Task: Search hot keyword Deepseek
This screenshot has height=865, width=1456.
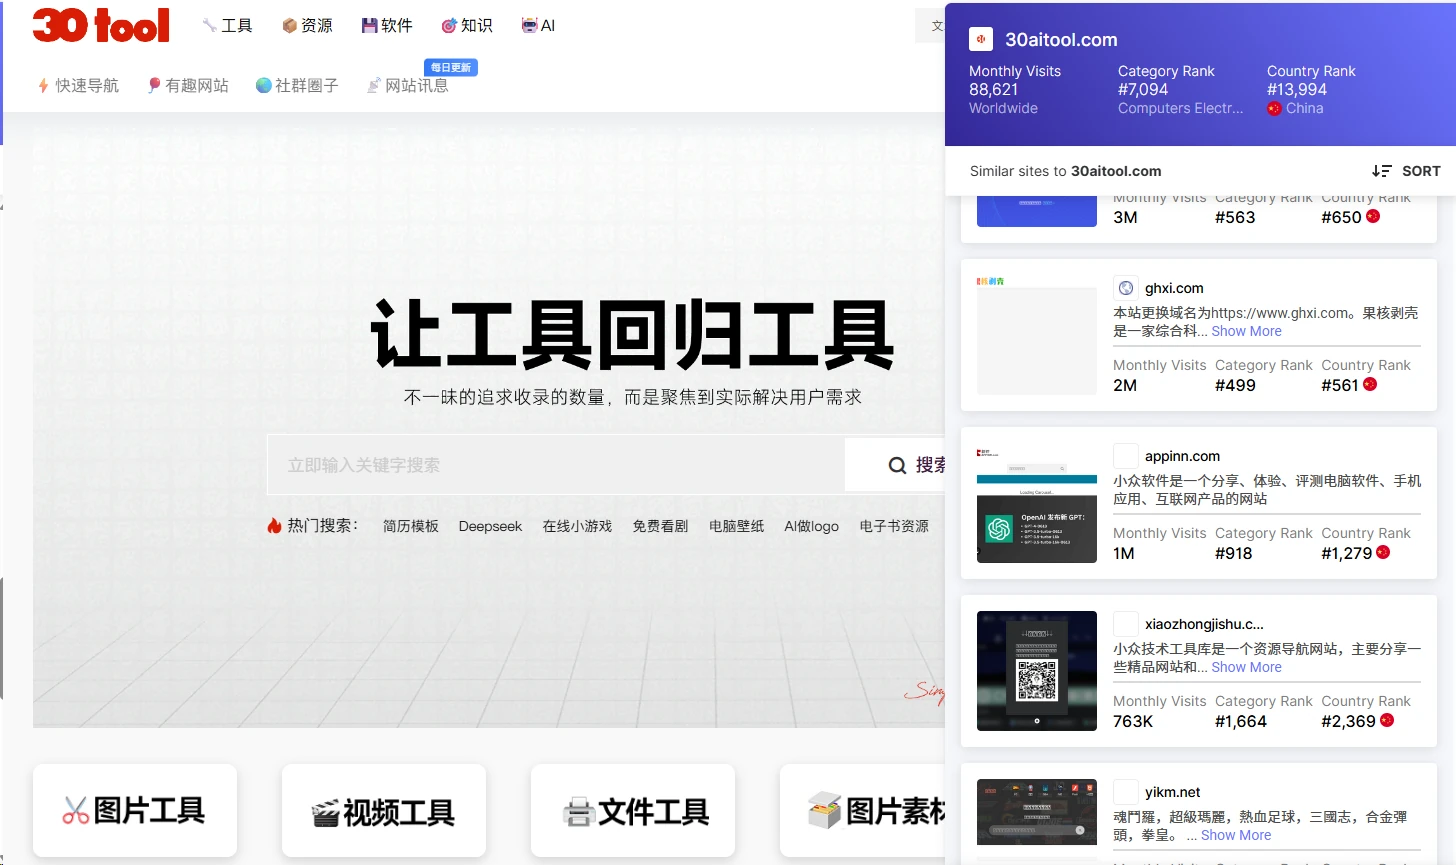Action: [x=490, y=526]
